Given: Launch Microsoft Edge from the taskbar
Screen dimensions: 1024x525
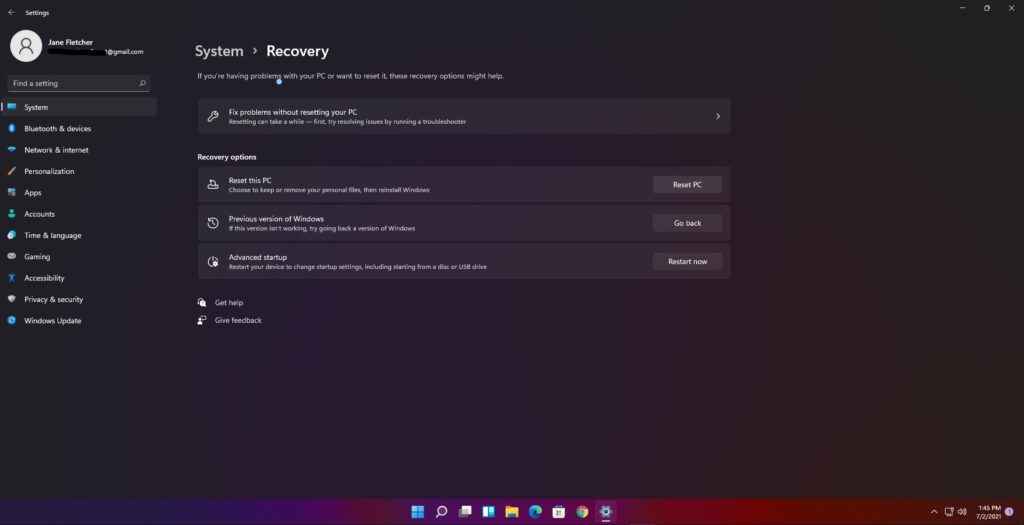Looking at the screenshot, I should 536,512.
